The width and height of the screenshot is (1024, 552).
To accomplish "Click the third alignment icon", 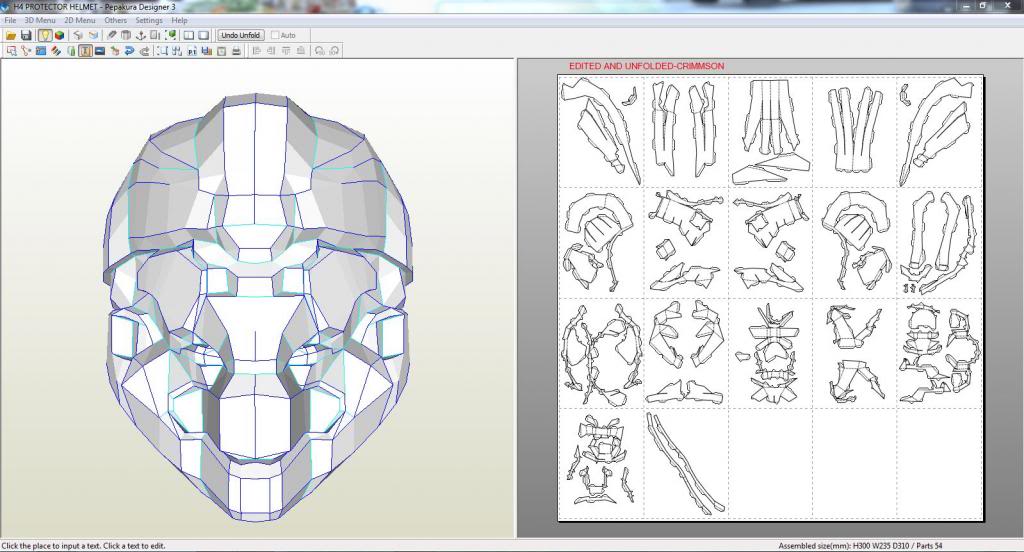I will point(286,51).
